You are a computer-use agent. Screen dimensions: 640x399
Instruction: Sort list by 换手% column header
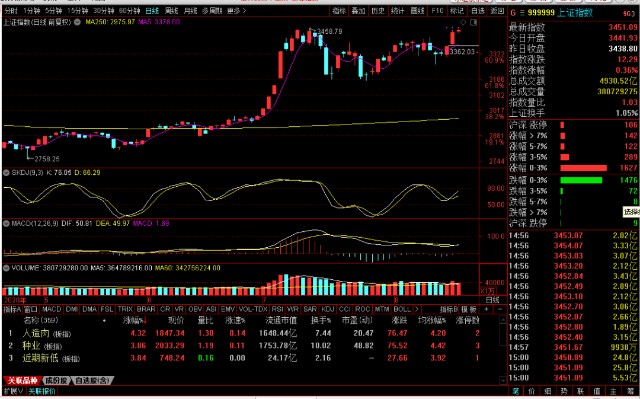321,321
